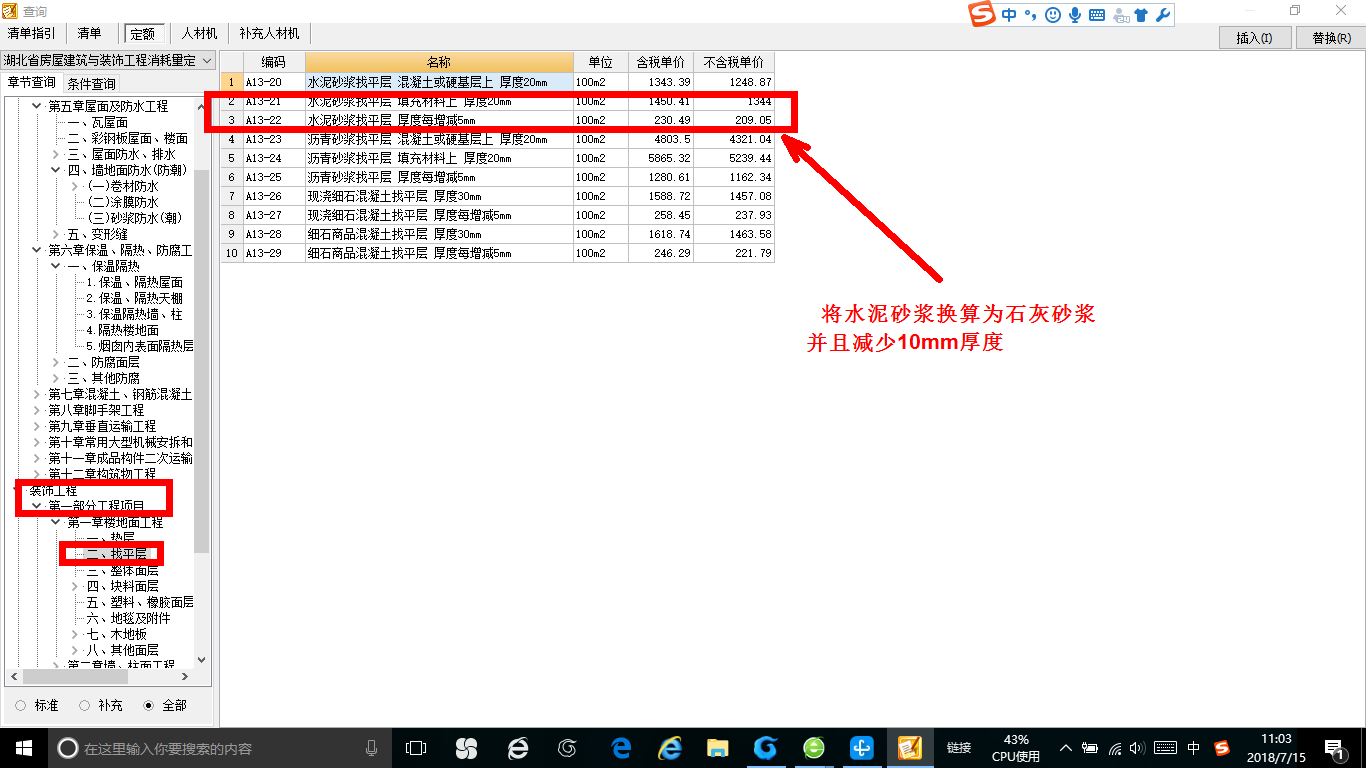Select the 标准 radio button
Viewport: 1366px width, 768px height.
pos(21,705)
